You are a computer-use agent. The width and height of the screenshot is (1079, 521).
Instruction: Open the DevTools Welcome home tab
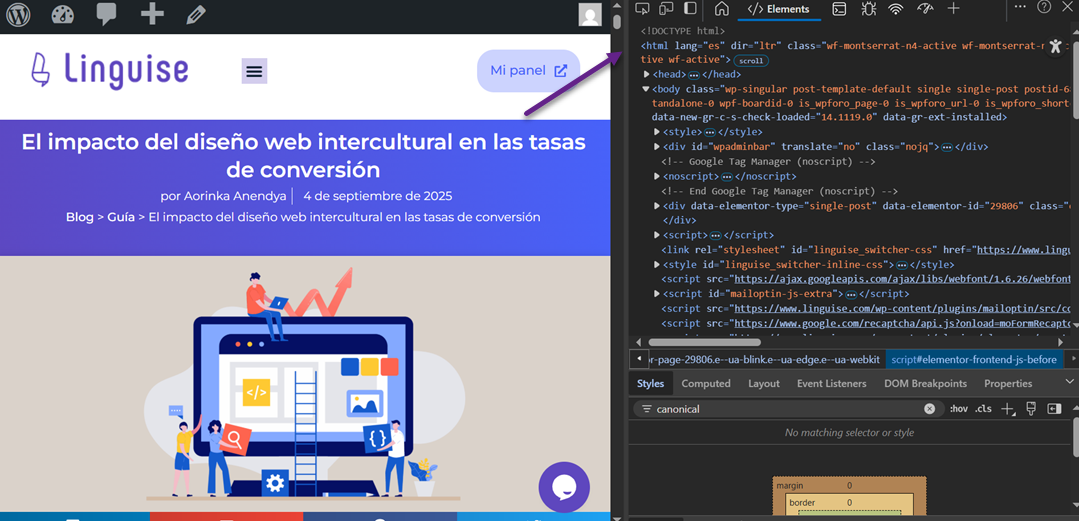(x=722, y=9)
